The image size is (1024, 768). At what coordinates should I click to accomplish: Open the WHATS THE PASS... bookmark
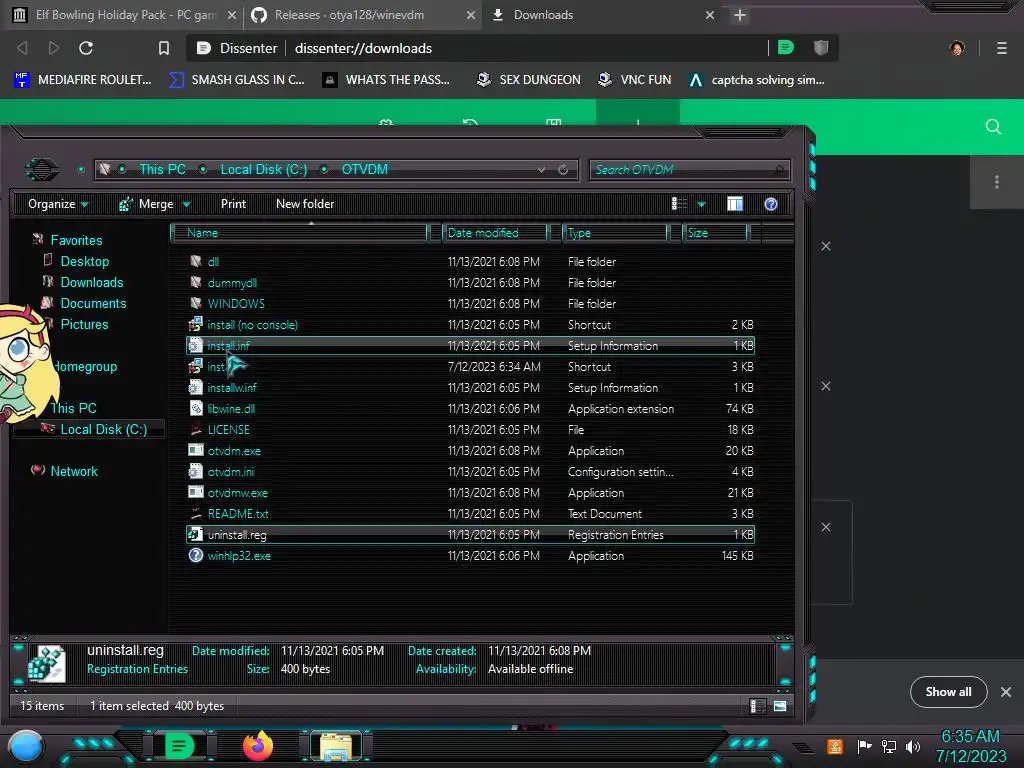pyautogui.click(x=387, y=80)
